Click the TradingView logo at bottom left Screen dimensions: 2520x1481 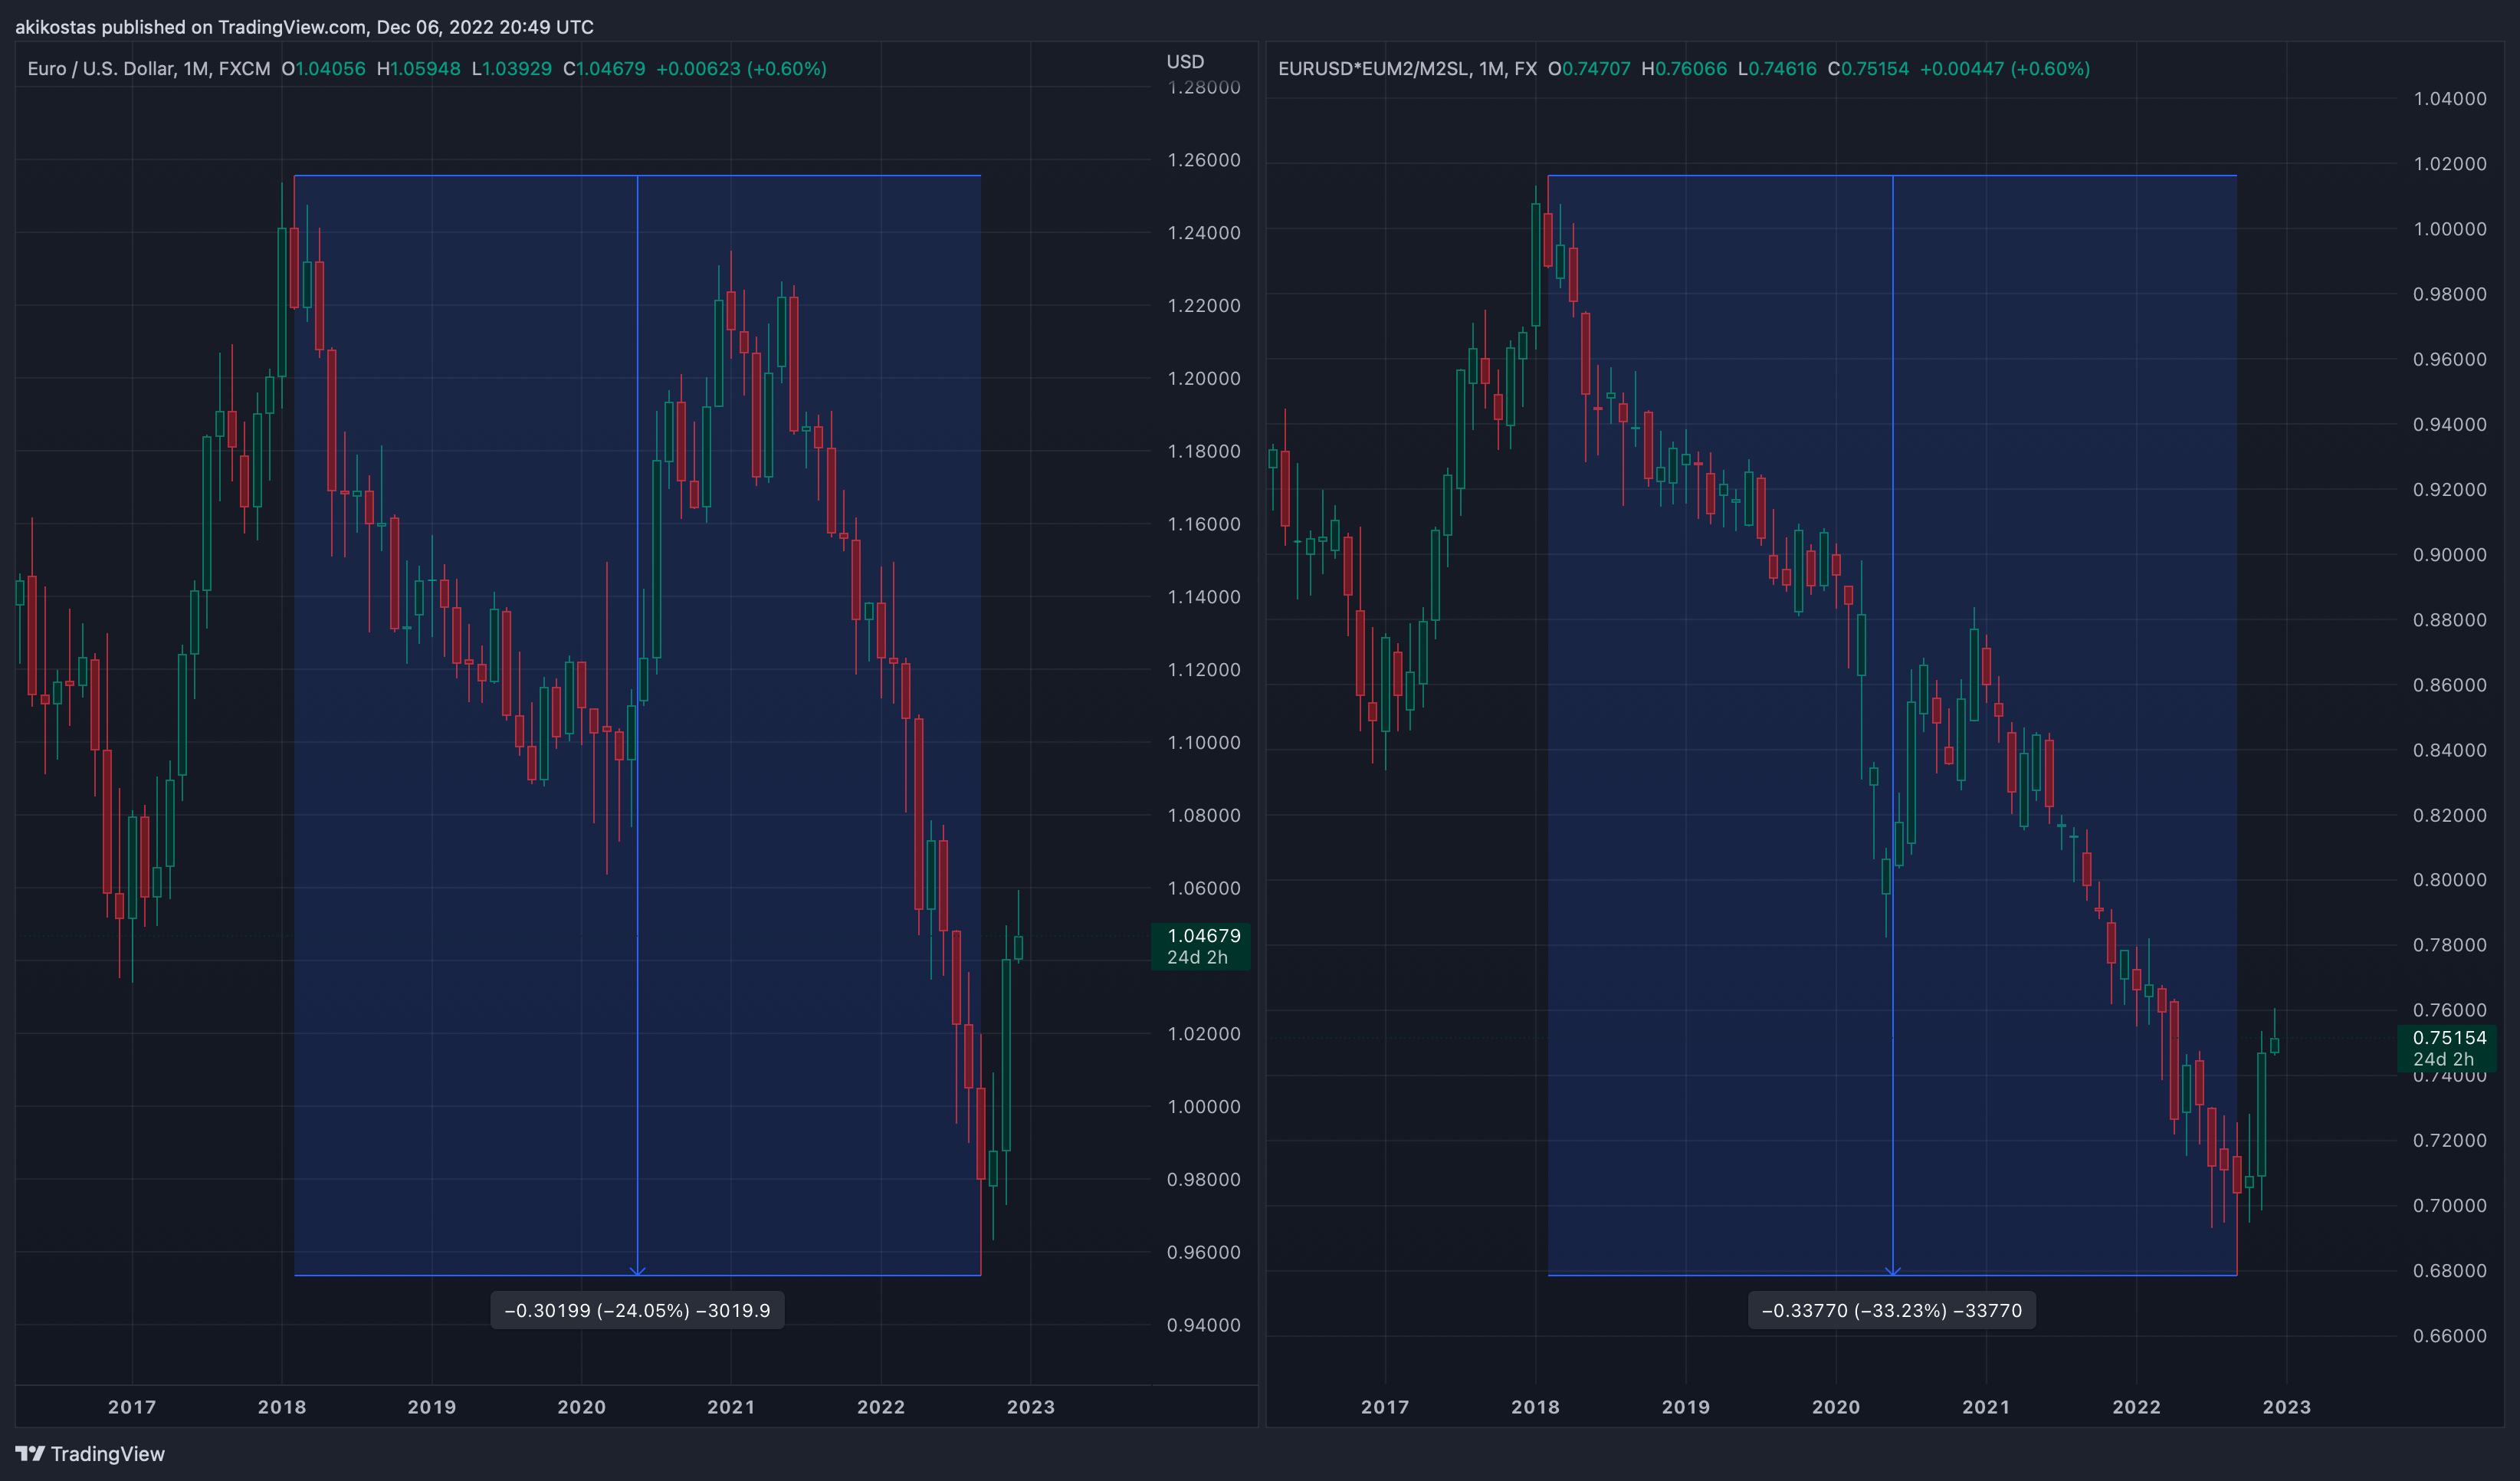click(90, 1453)
